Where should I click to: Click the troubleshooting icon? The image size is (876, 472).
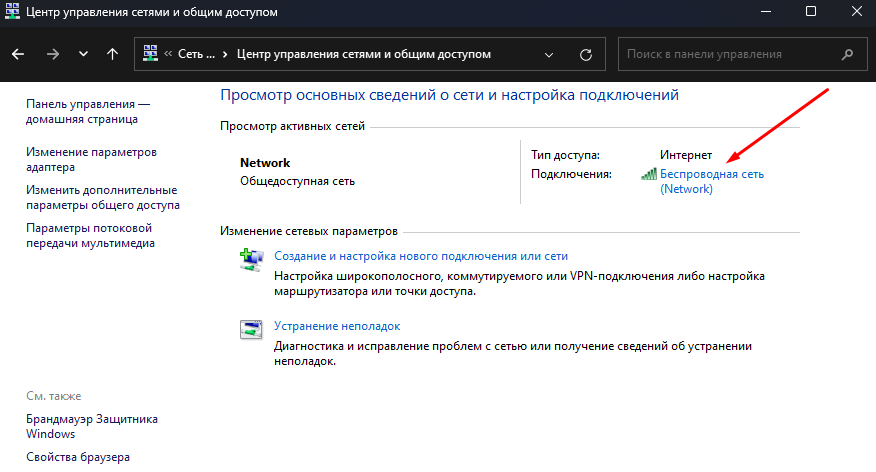tap(251, 329)
